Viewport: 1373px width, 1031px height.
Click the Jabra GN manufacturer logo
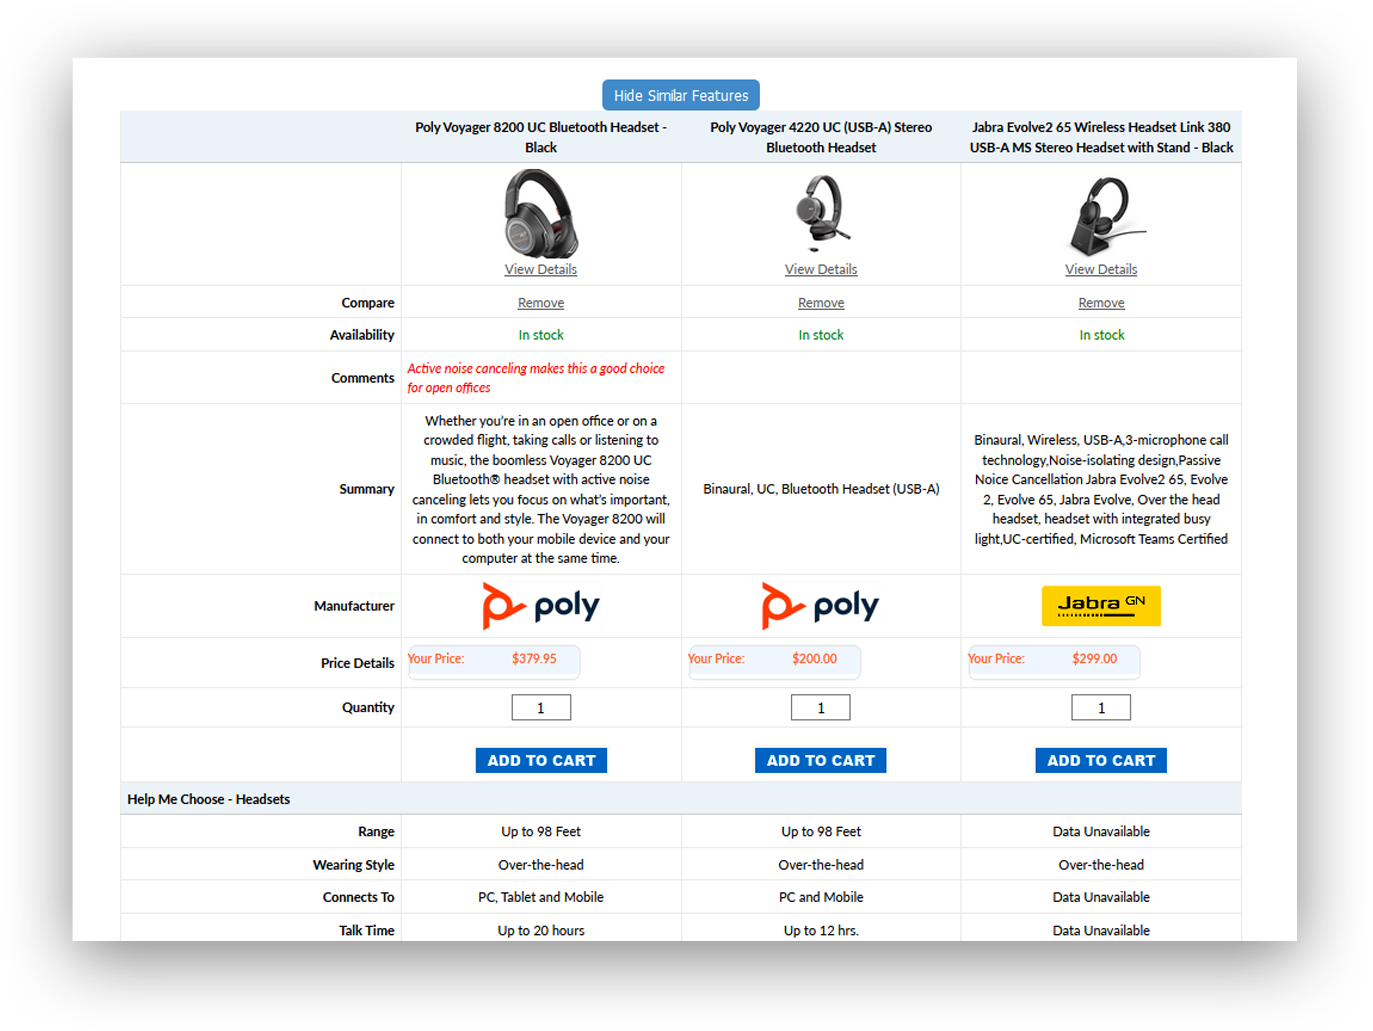click(x=1101, y=606)
